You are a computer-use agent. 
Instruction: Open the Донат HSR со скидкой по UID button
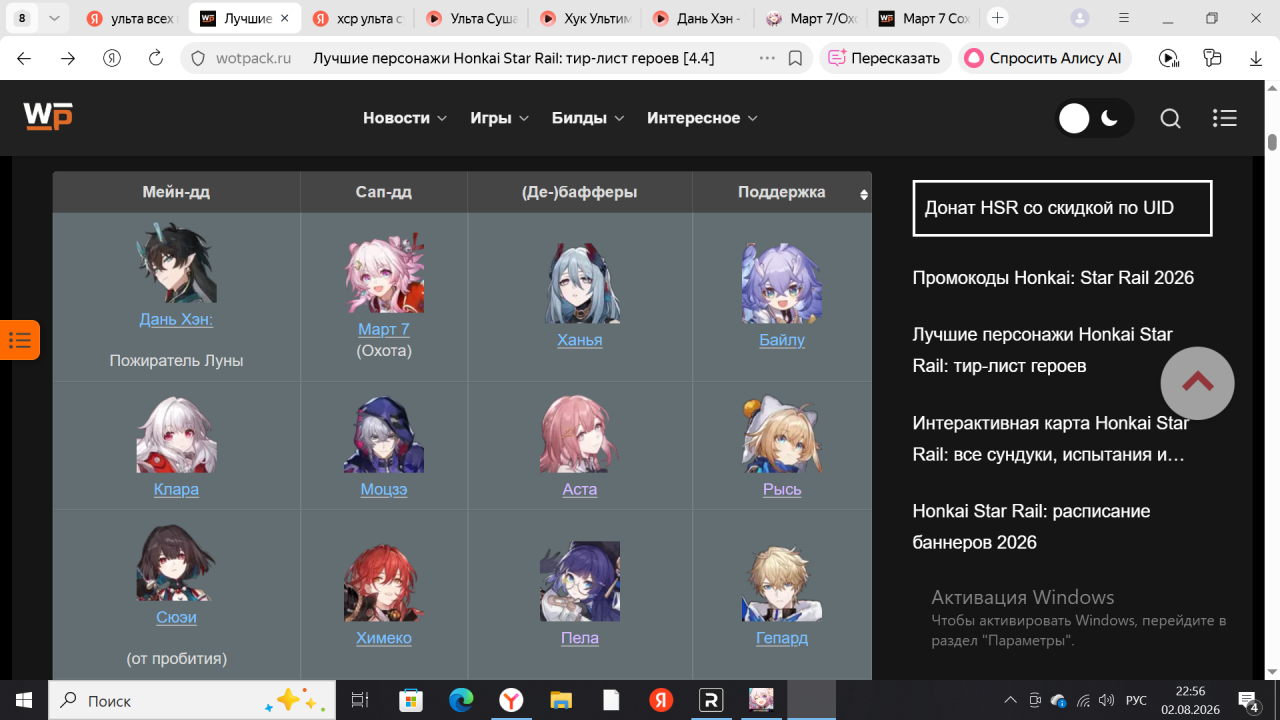click(x=1062, y=208)
